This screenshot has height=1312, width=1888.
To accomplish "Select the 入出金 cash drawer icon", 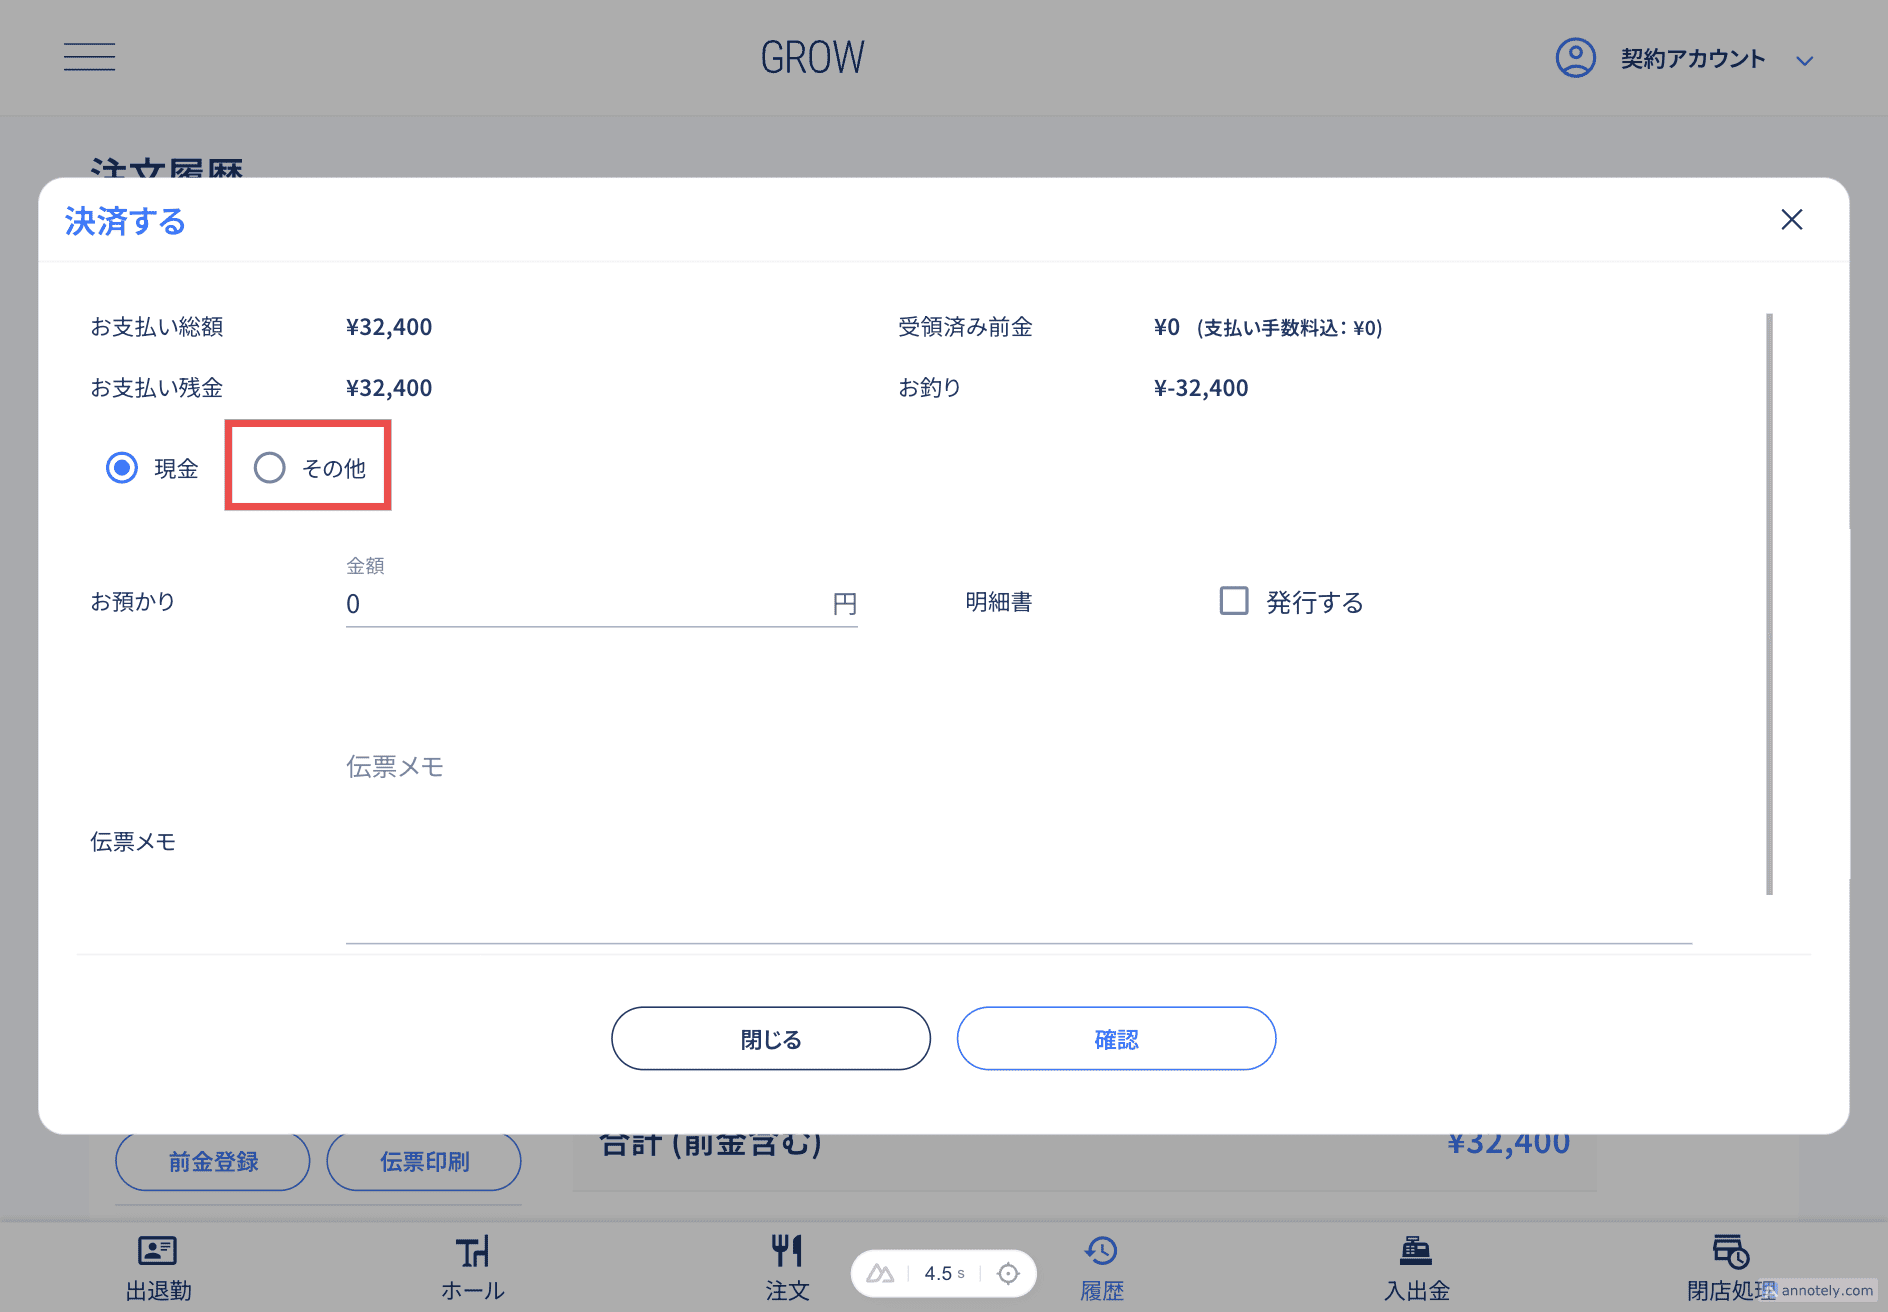I will coord(1414,1251).
